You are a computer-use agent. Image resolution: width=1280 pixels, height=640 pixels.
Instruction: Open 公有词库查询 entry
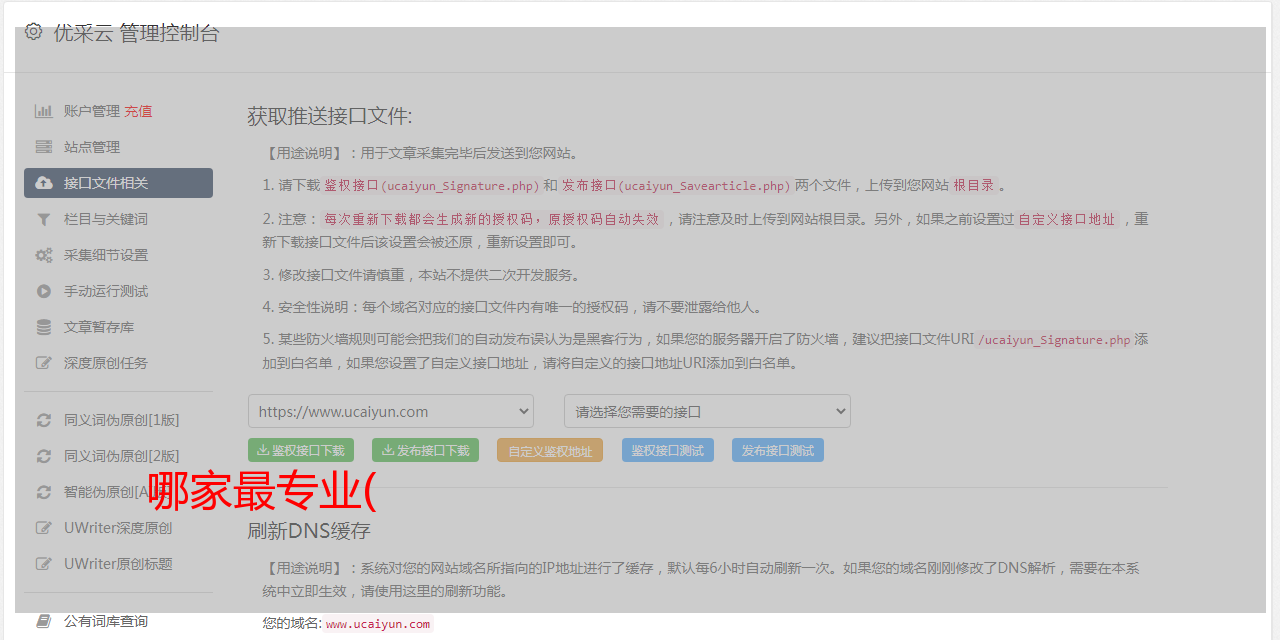click(106, 621)
